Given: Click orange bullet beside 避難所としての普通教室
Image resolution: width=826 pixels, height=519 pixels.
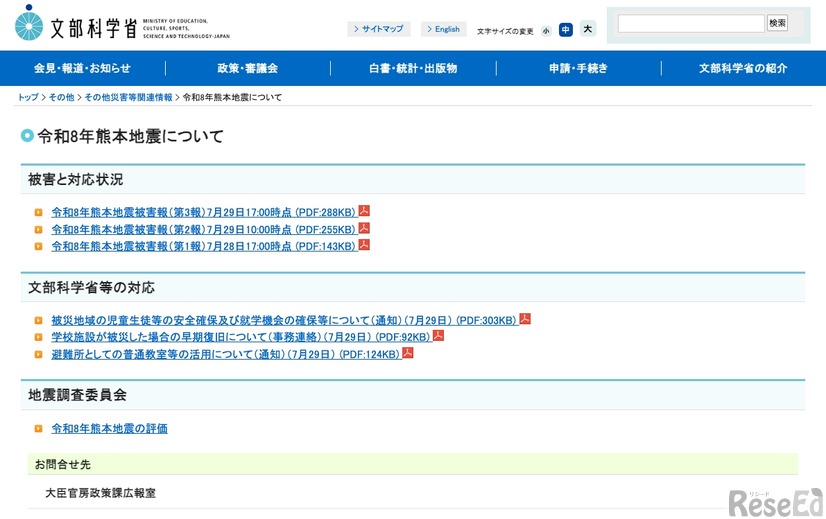Looking at the screenshot, I should click(38, 354).
